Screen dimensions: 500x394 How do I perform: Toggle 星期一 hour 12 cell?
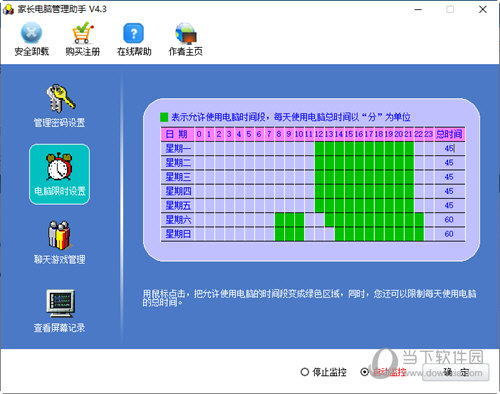319,148
